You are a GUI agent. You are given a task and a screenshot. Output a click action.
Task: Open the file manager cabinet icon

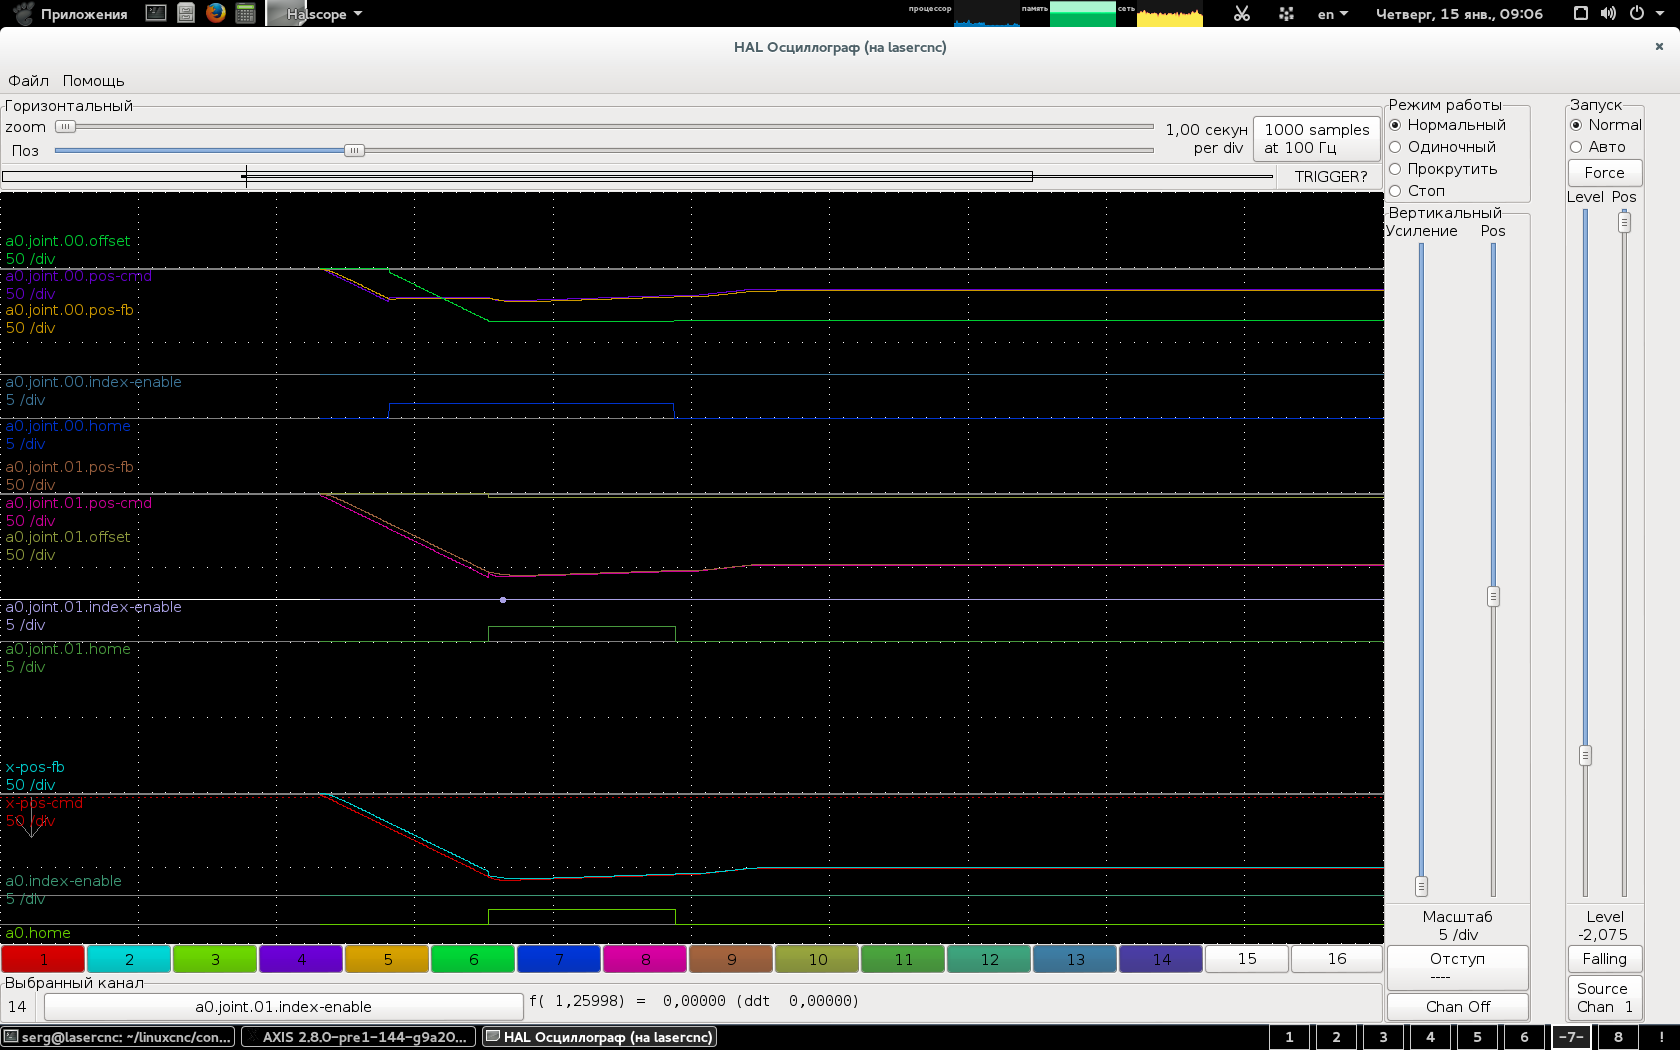[186, 13]
